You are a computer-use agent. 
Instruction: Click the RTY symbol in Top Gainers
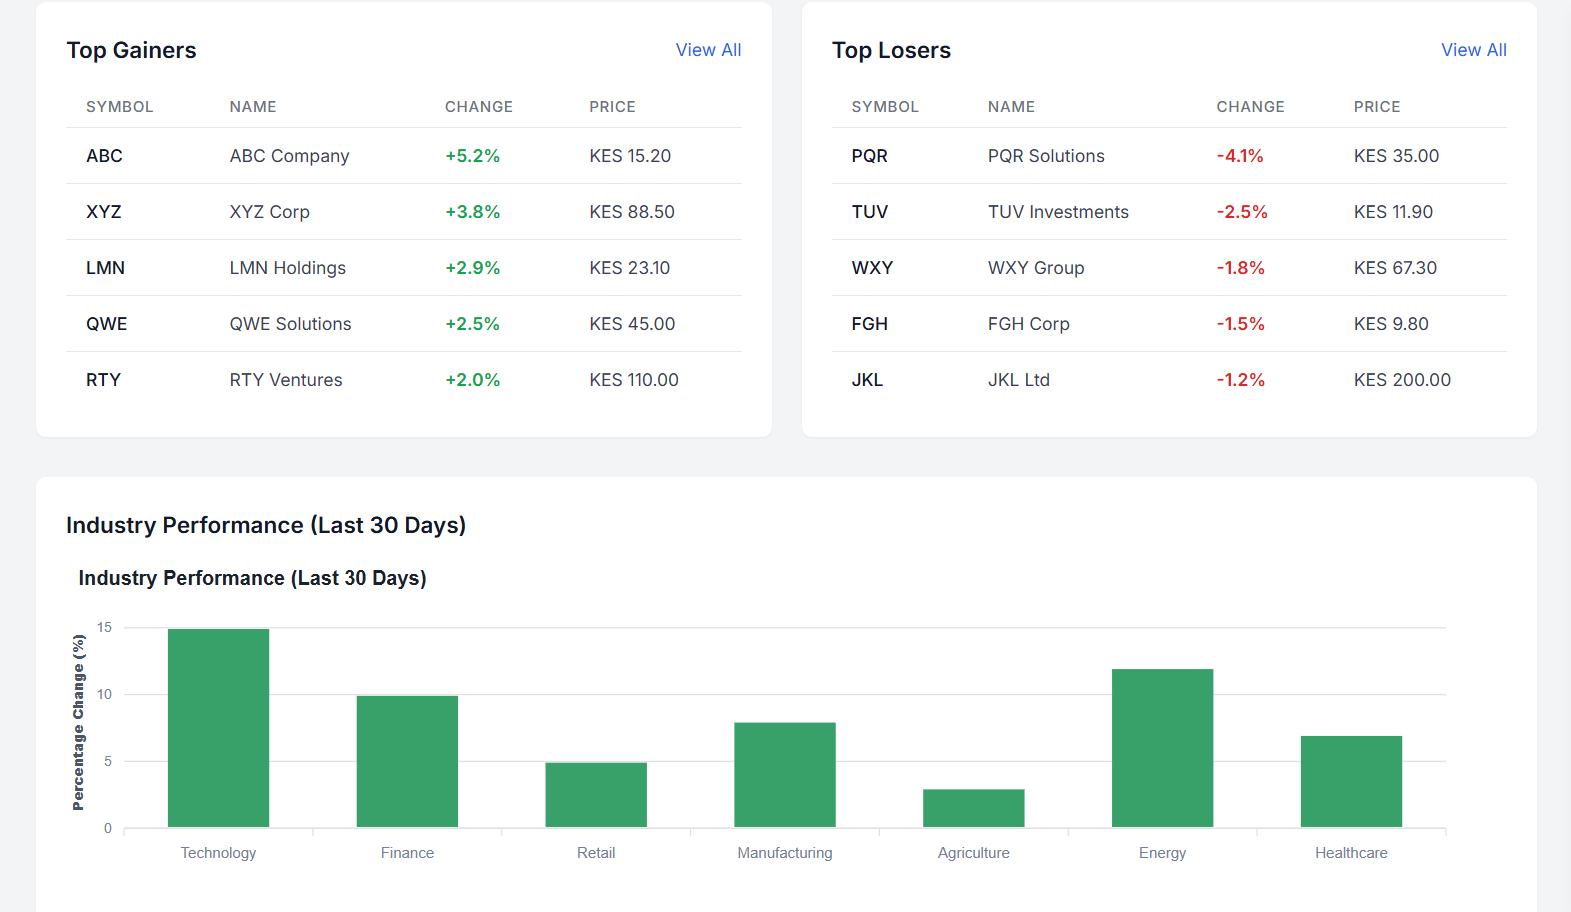tap(103, 380)
